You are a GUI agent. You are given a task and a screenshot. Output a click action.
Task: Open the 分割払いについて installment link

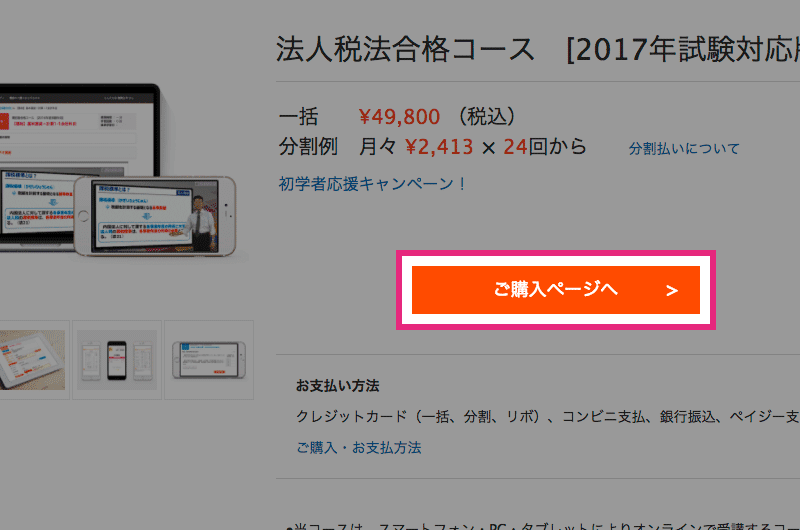(684, 148)
